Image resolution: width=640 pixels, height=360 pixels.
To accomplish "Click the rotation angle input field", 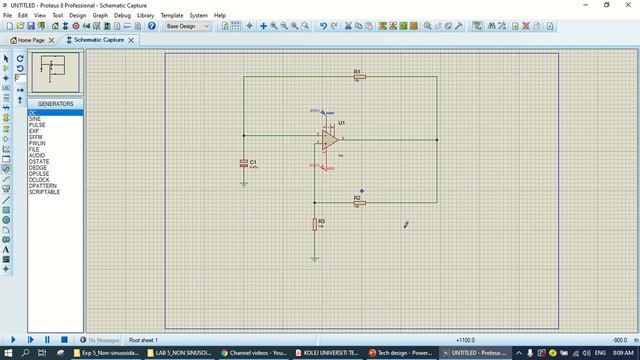I will click(x=20, y=78).
